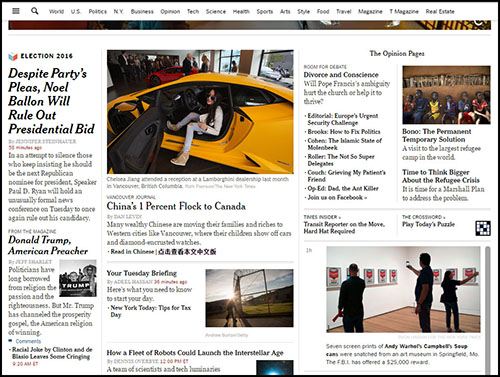This screenshot has width=500, height=377.
Task: Open Jennifer Steinhauer's byline
Action: (46, 141)
